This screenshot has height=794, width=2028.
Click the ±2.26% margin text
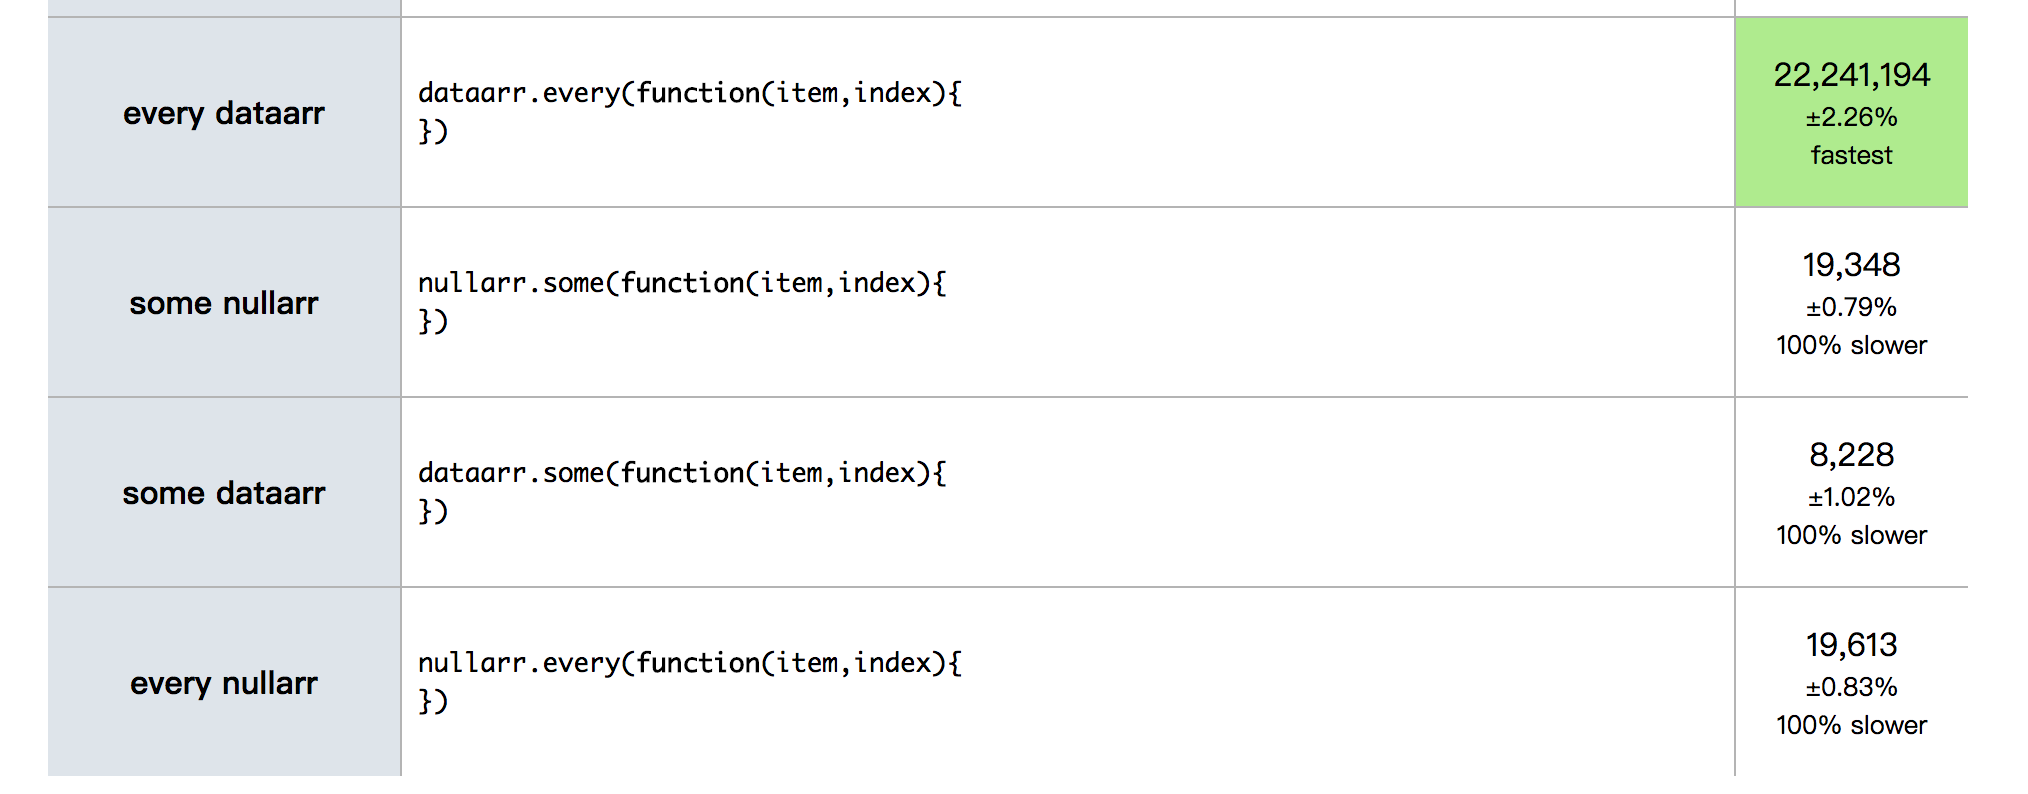coord(1851,117)
